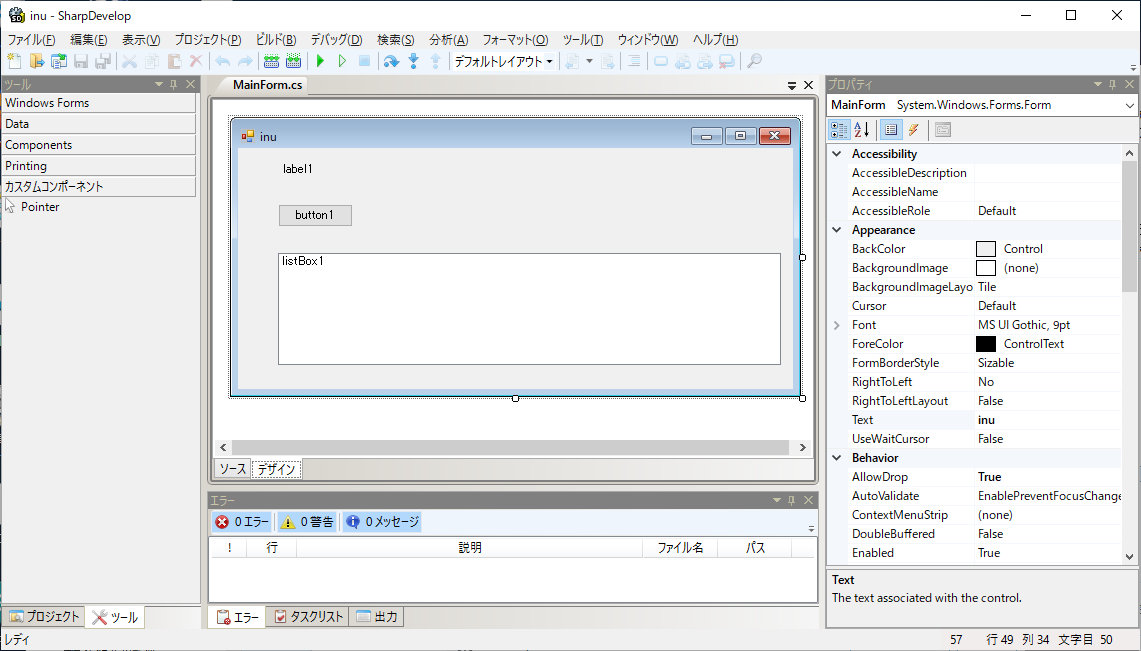Build the solution using the build icon
The image size is (1141, 651).
[x=271, y=60]
